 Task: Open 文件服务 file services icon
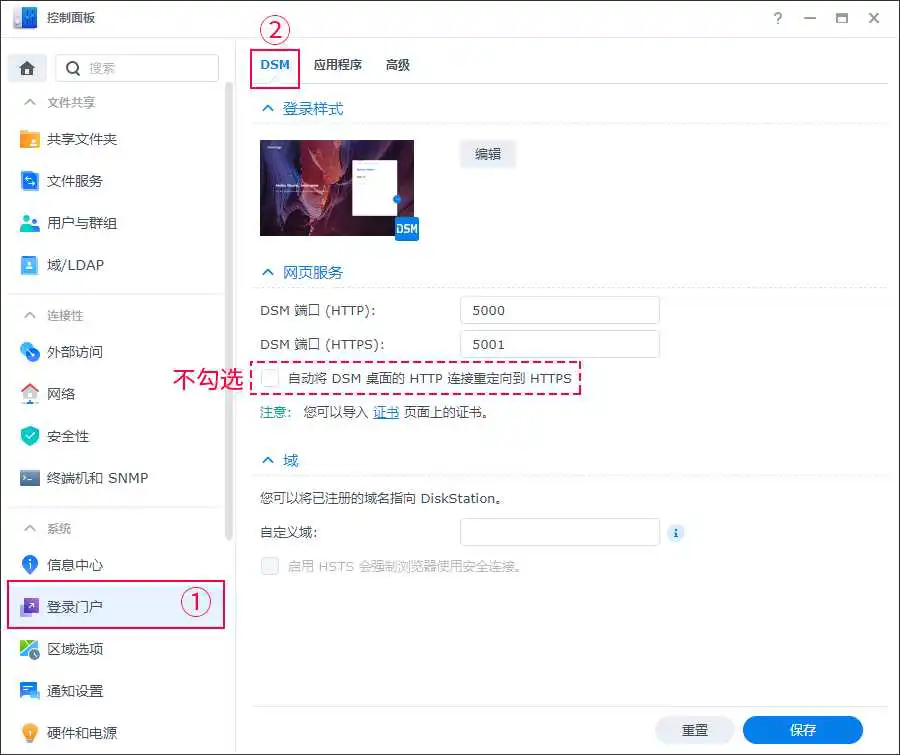tap(30, 181)
